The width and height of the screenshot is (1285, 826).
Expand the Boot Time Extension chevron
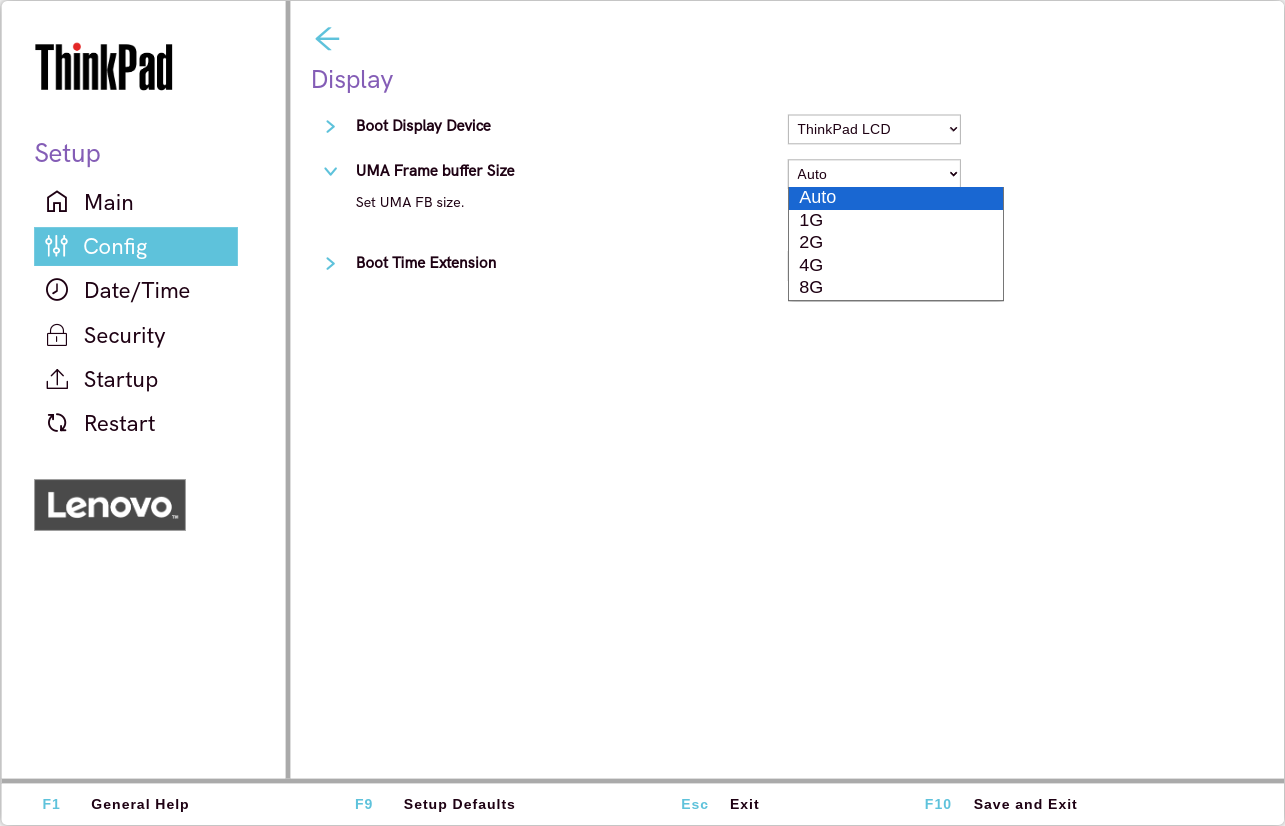click(330, 263)
